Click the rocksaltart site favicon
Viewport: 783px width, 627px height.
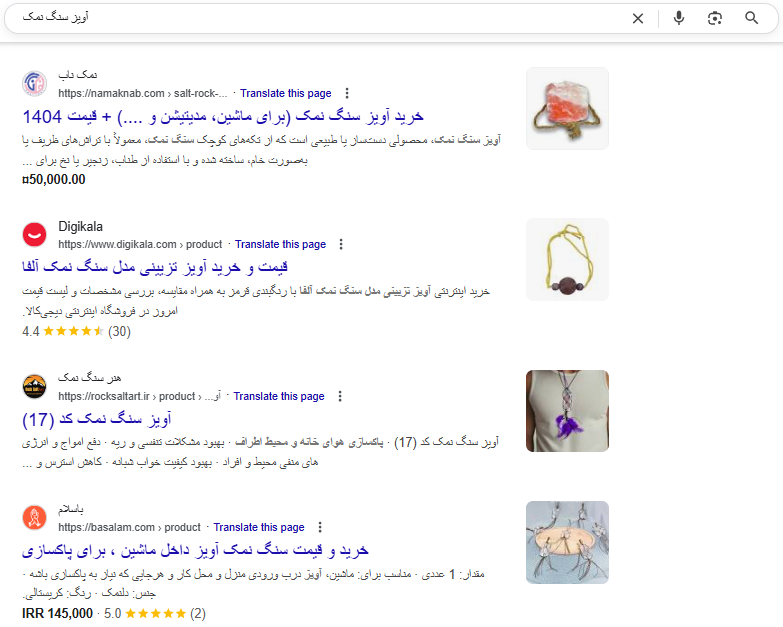coord(34,386)
